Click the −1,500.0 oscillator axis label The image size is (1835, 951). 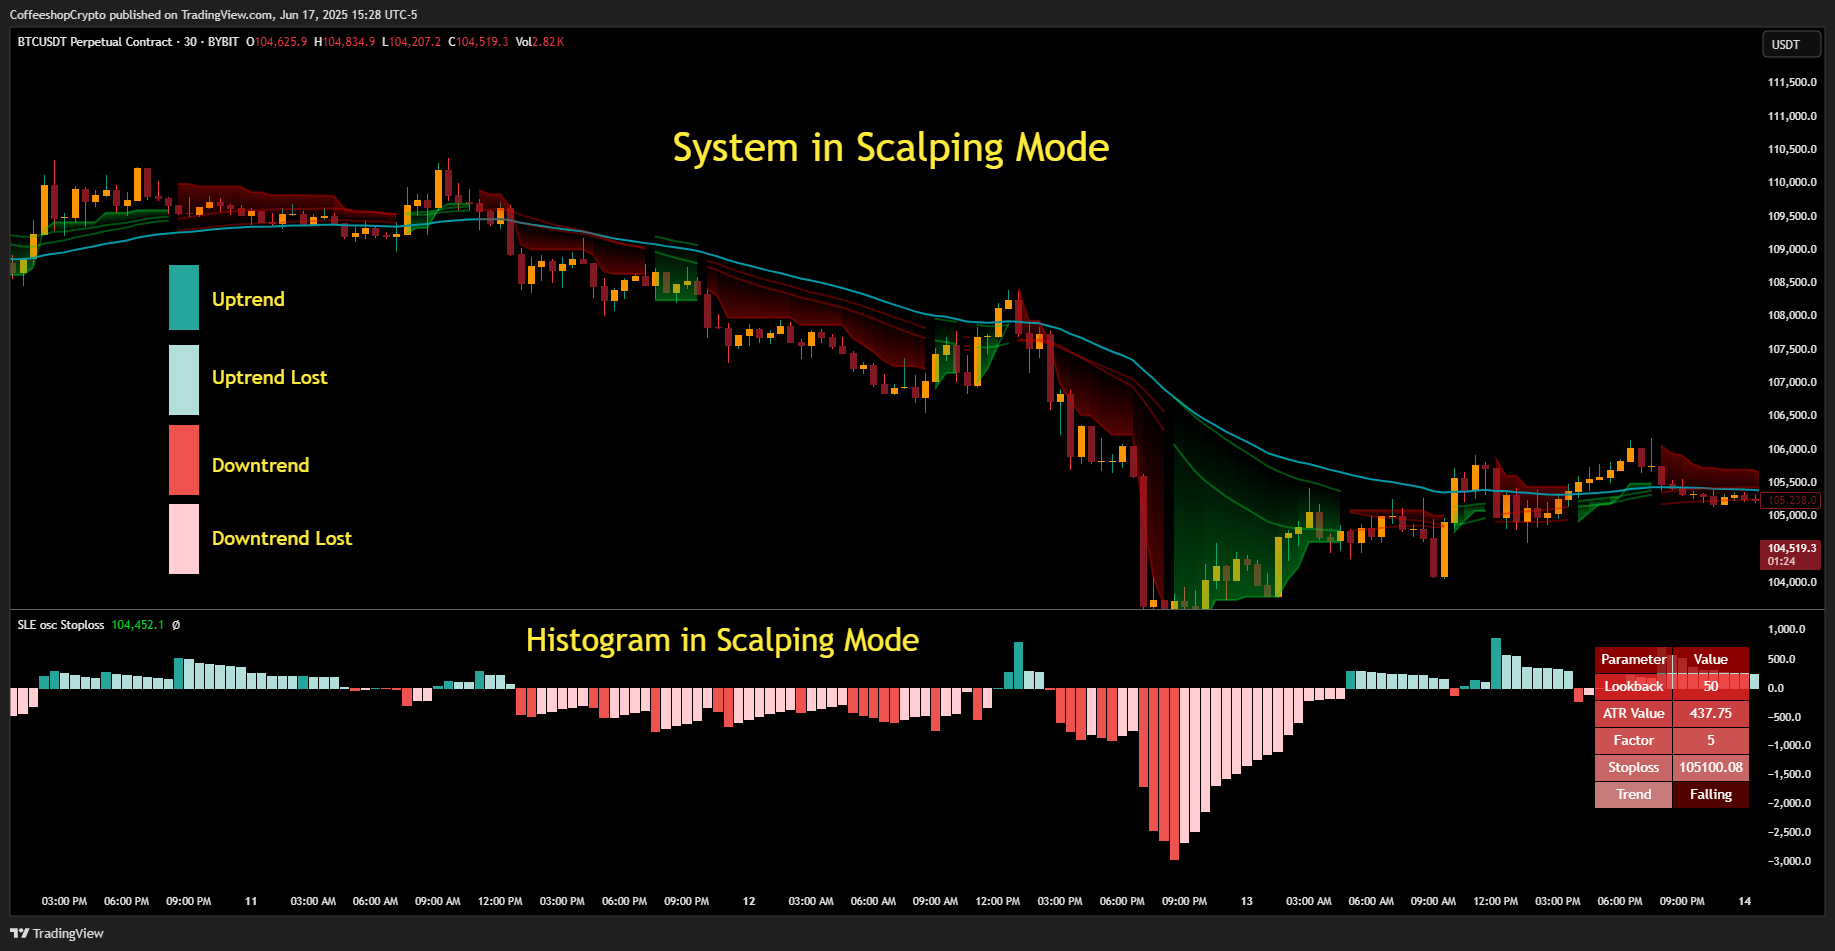[1789, 774]
